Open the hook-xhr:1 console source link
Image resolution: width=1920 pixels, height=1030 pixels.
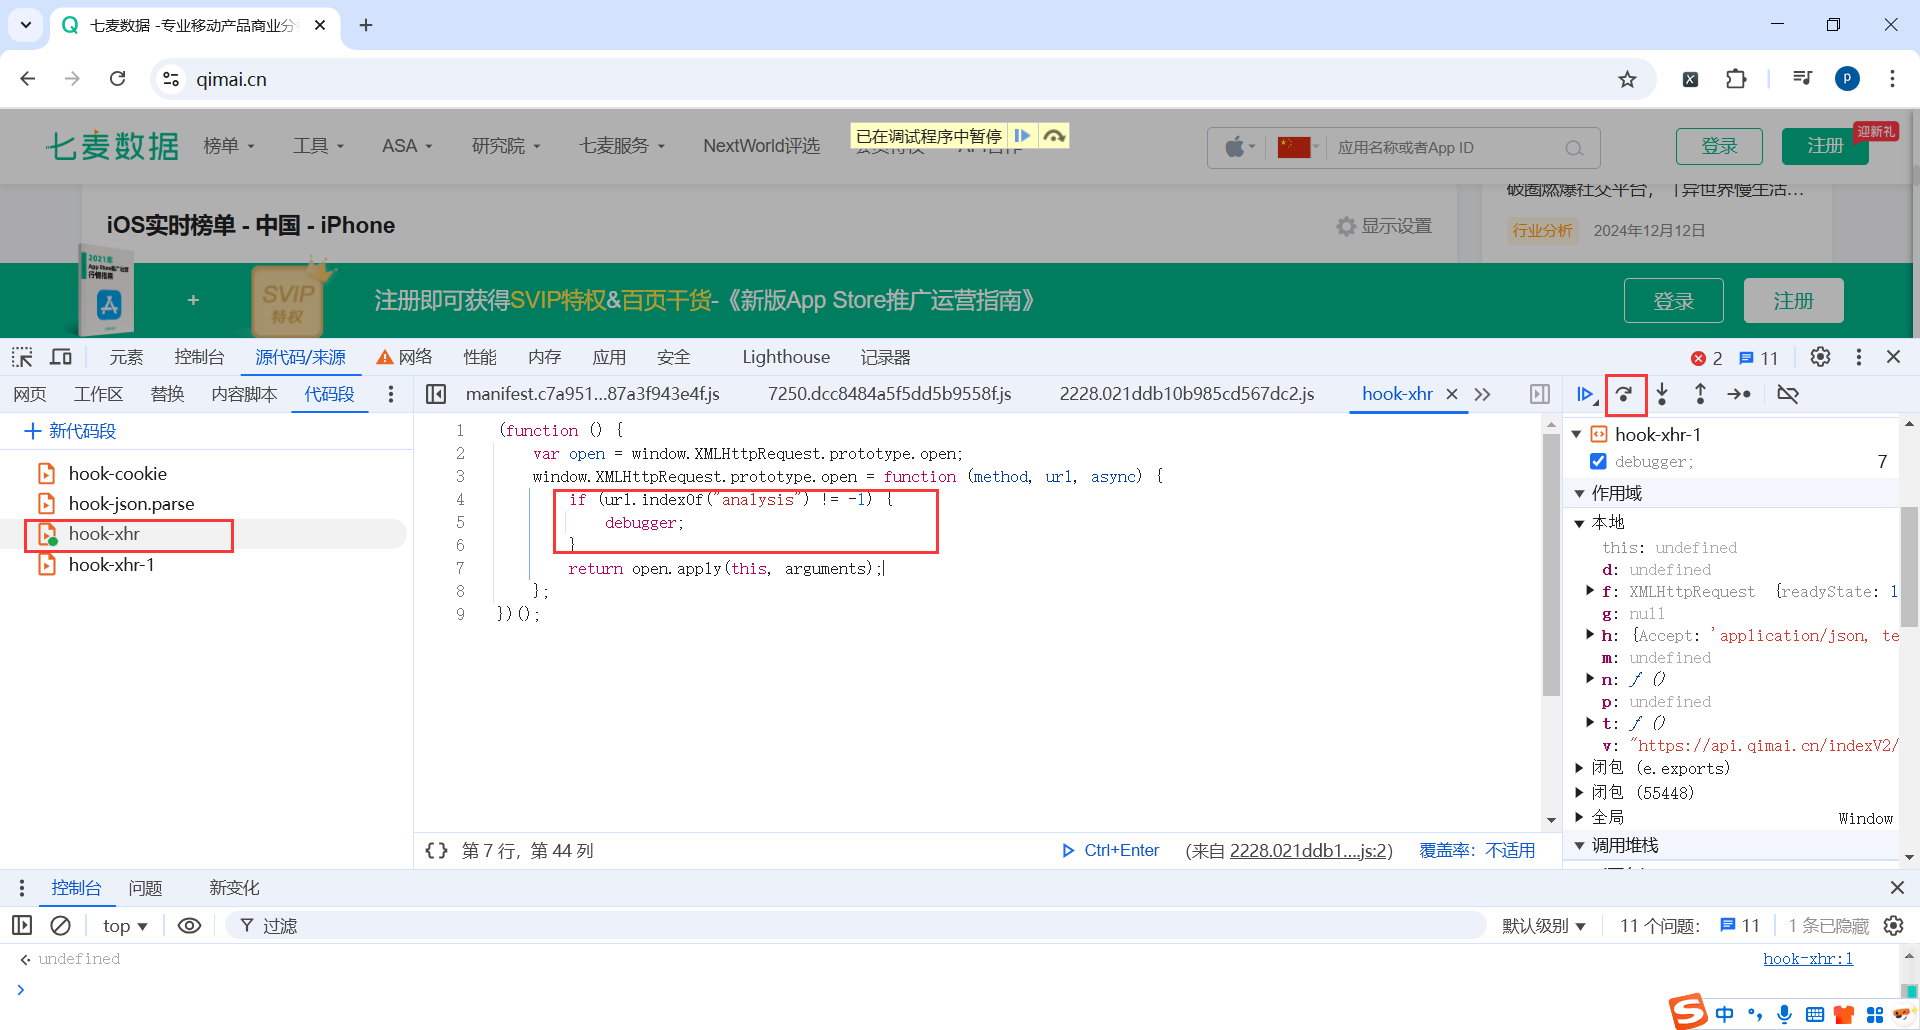click(x=1808, y=959)
